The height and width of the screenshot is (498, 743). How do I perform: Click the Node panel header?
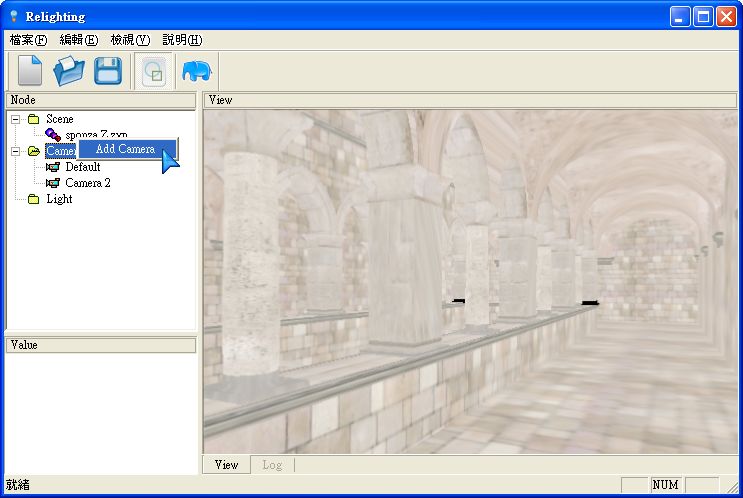100,100
